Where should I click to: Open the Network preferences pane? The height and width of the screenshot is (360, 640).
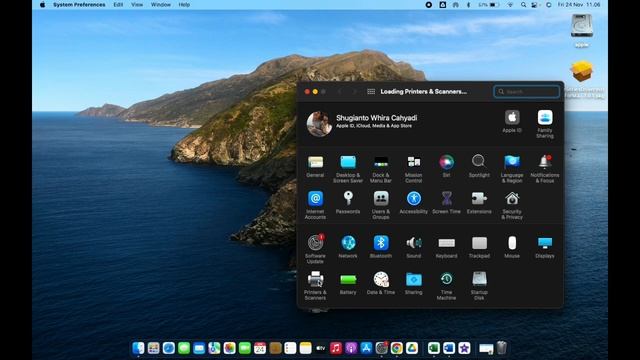pyautogui.click(x=348, y=243)
